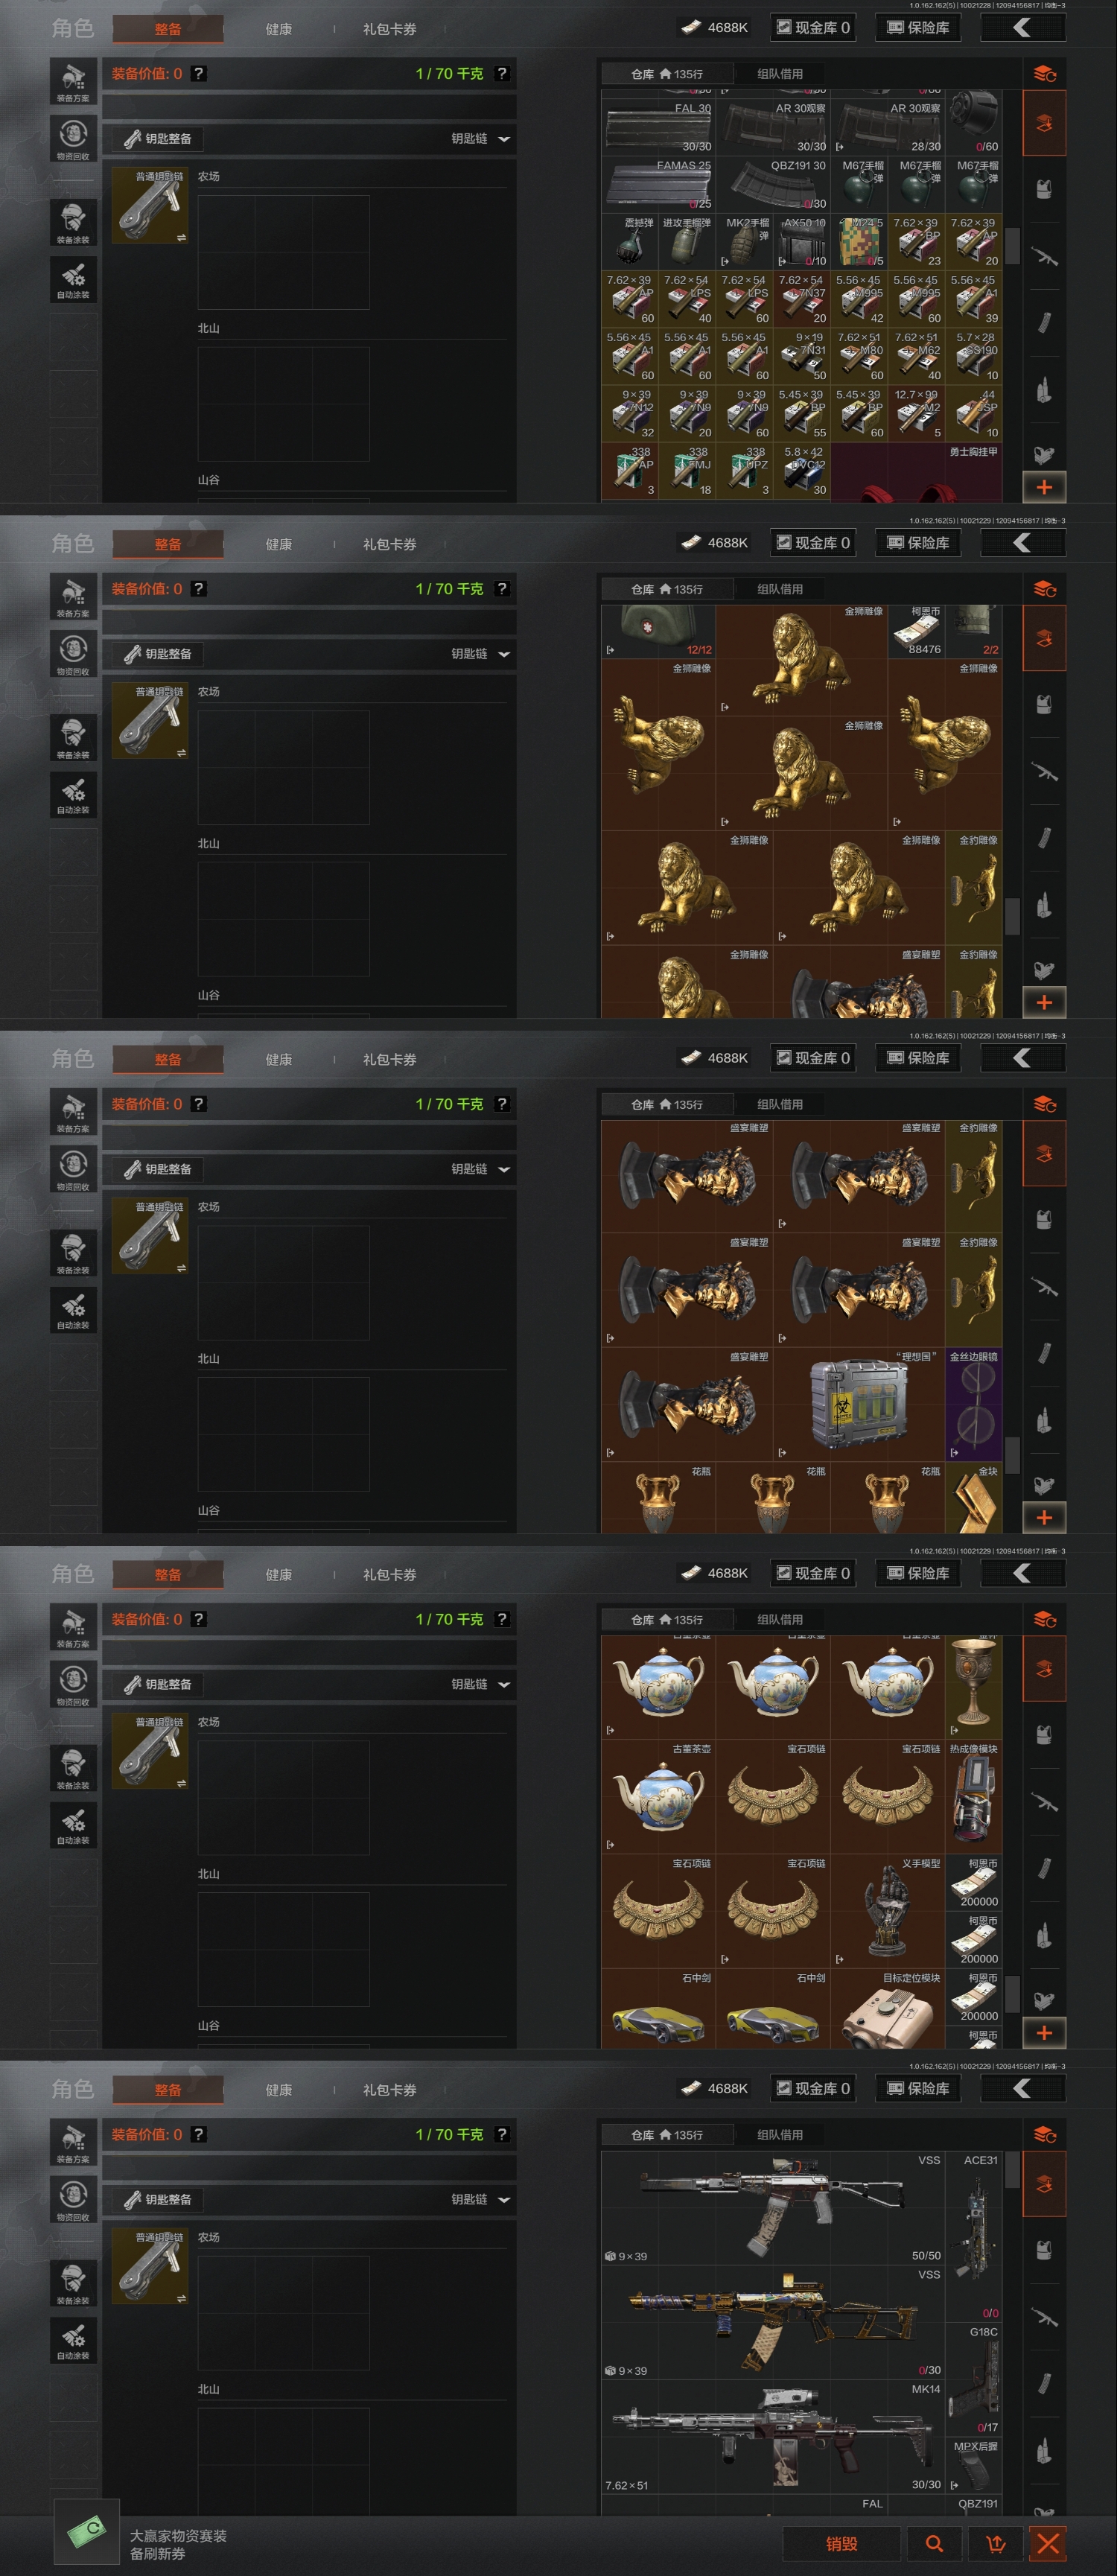Pick the 9×19 7N31 ammo box

pyautogui.click(x=802, y=356)
